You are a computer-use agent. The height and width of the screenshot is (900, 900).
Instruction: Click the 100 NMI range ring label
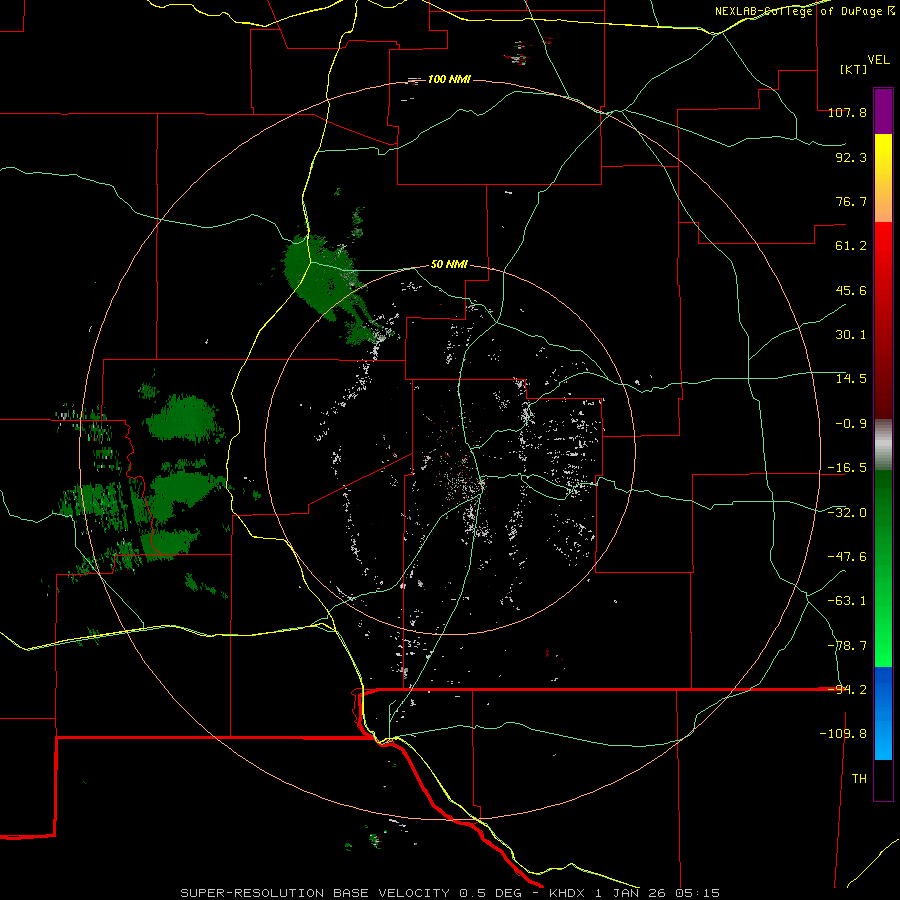point(449,79)
